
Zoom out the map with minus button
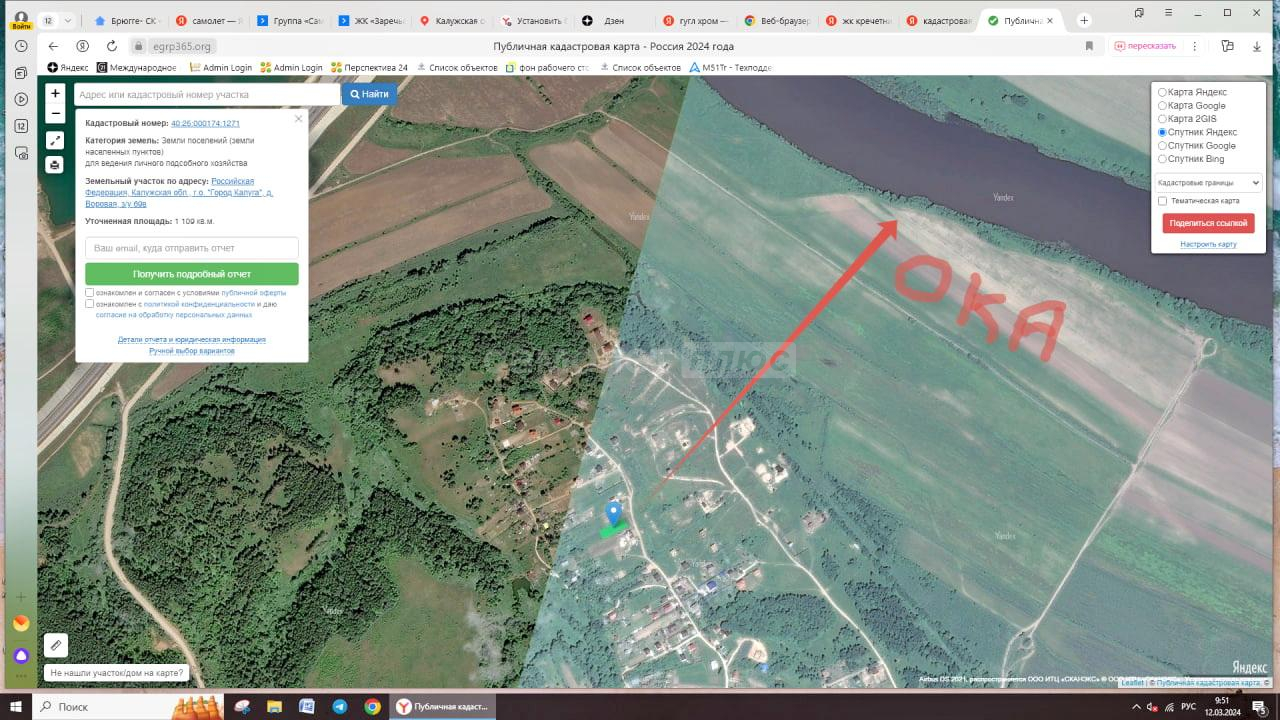(55, 113)
